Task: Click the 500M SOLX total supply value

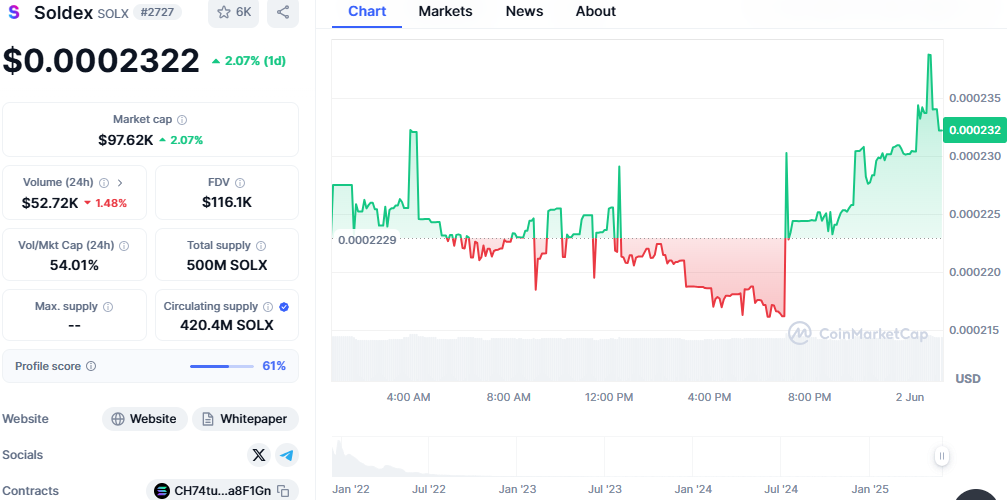Action: click(x=227, y=265)
